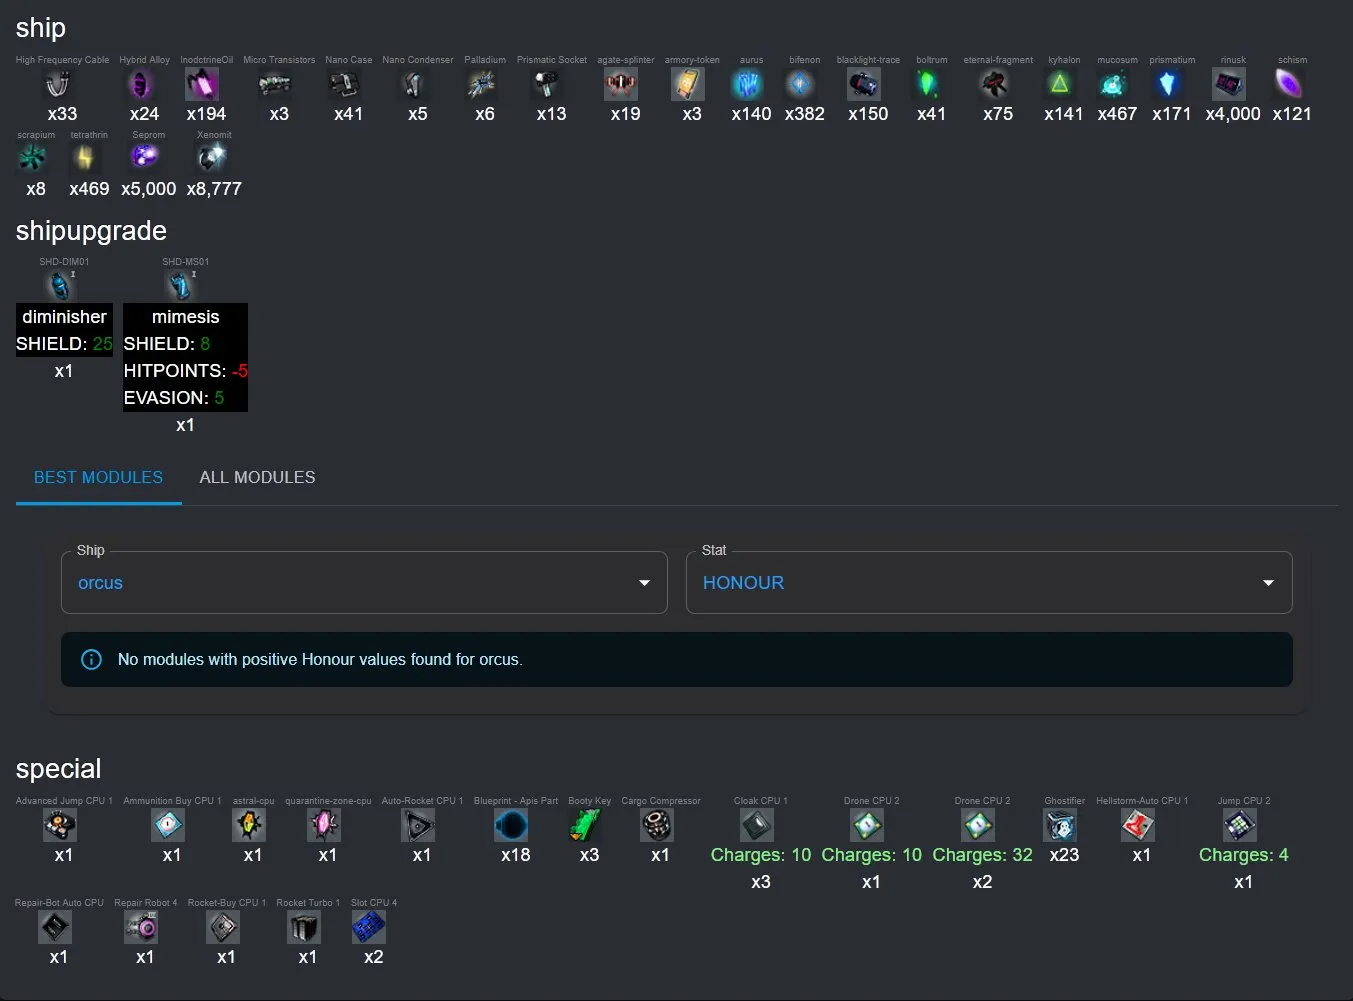Select the Ammunition Buy CPU 1 icon

169,826
